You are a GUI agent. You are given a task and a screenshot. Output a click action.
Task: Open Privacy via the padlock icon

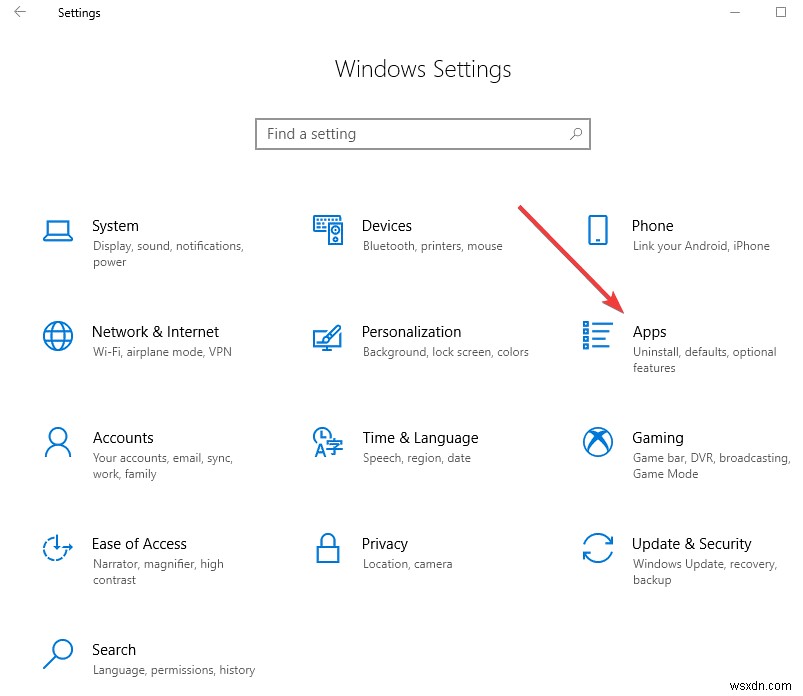(328, 550)
